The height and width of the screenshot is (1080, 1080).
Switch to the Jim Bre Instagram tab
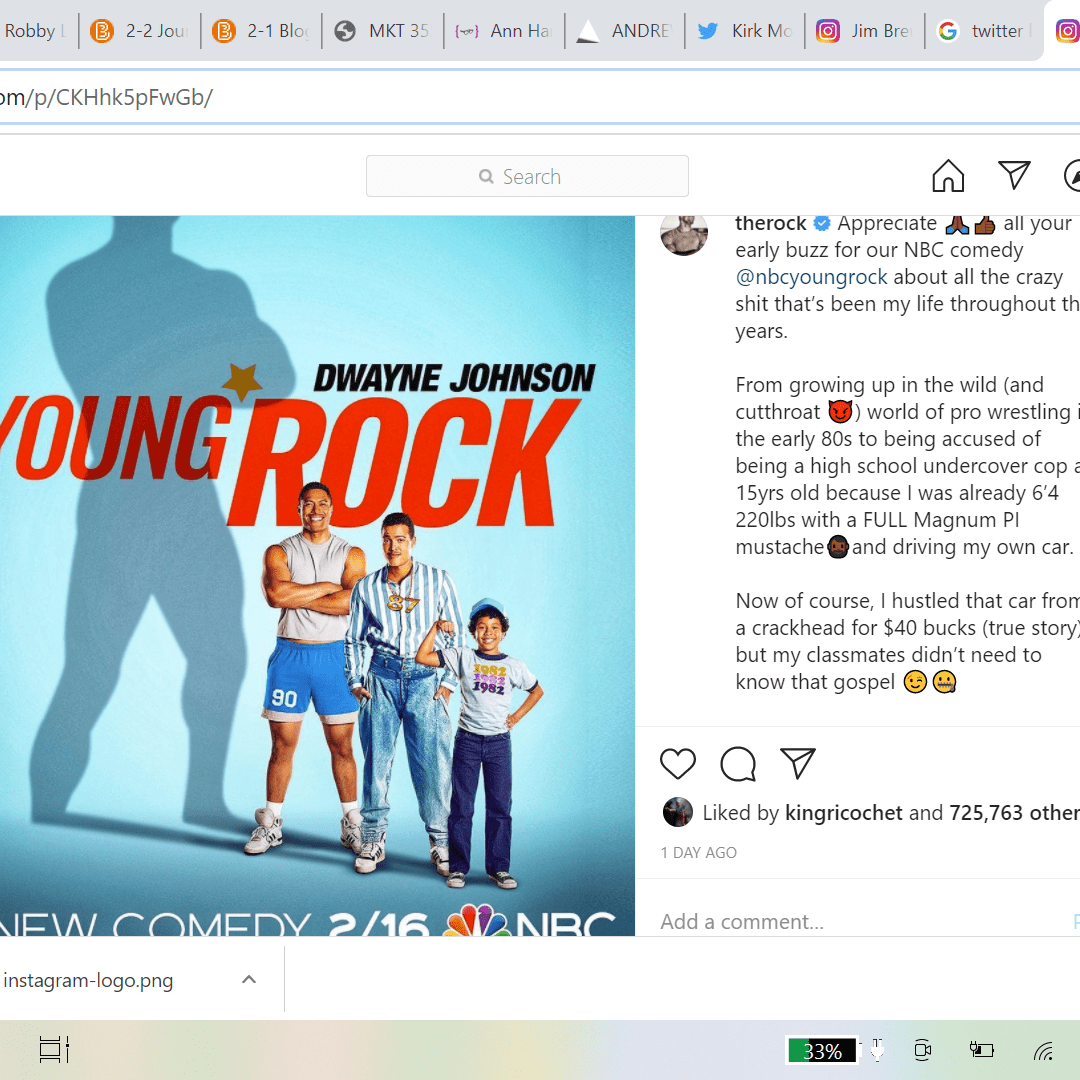click(x=865, y=31)
